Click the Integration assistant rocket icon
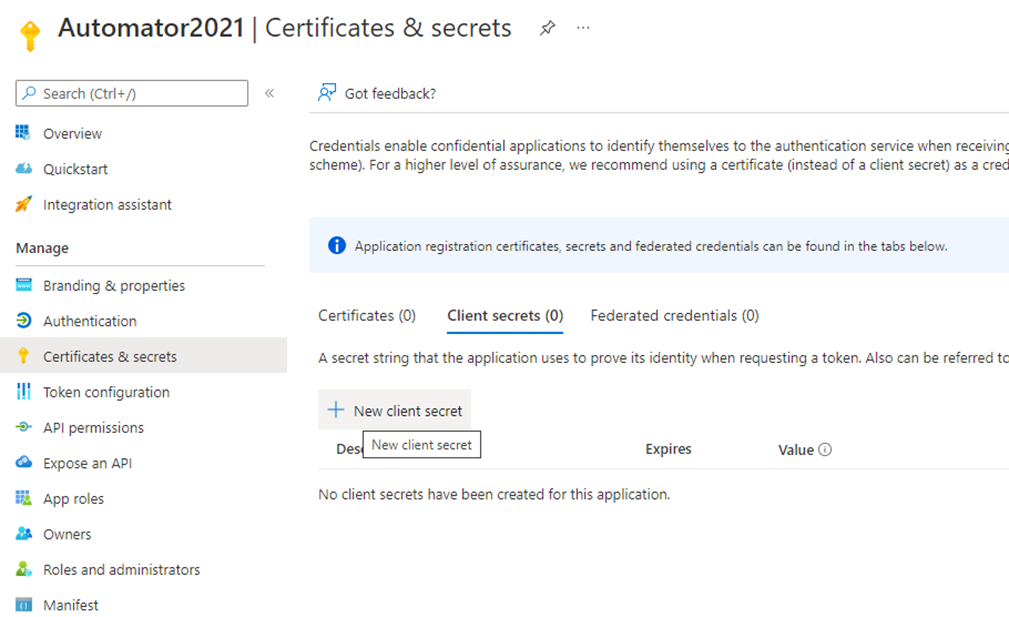Viewport: 1009px width, 617px height. click(24, 204)
